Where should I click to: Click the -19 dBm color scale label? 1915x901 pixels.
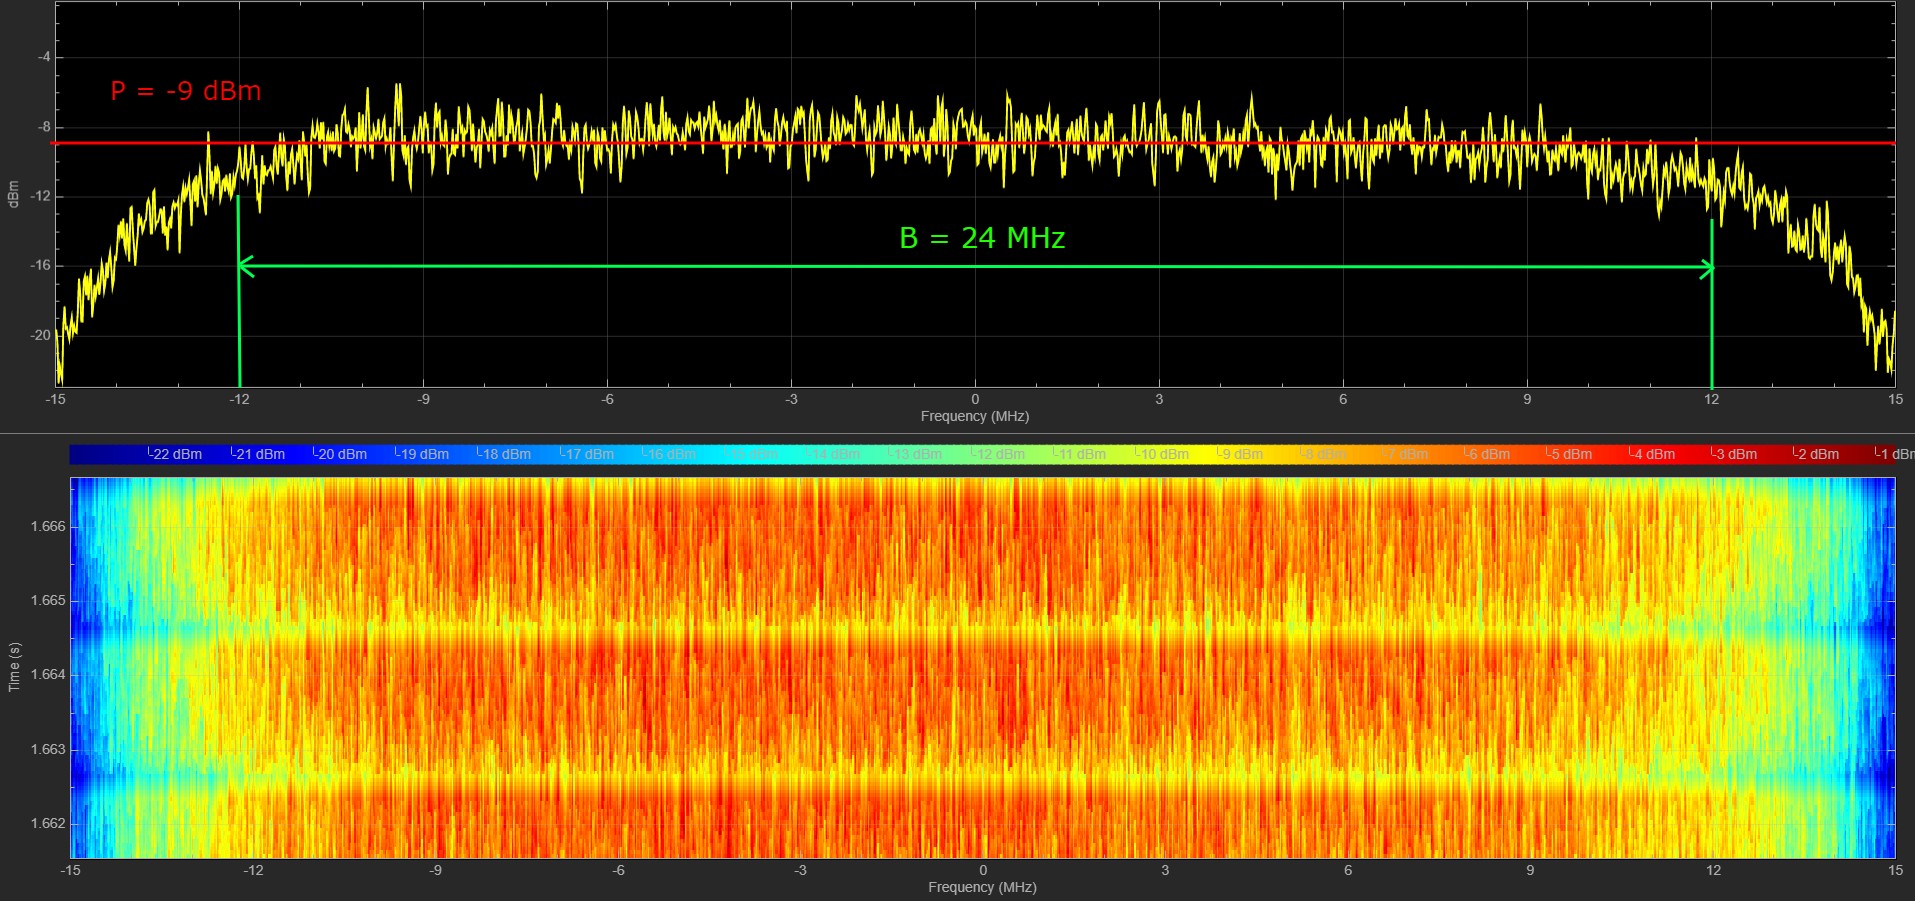coord(423,454)
